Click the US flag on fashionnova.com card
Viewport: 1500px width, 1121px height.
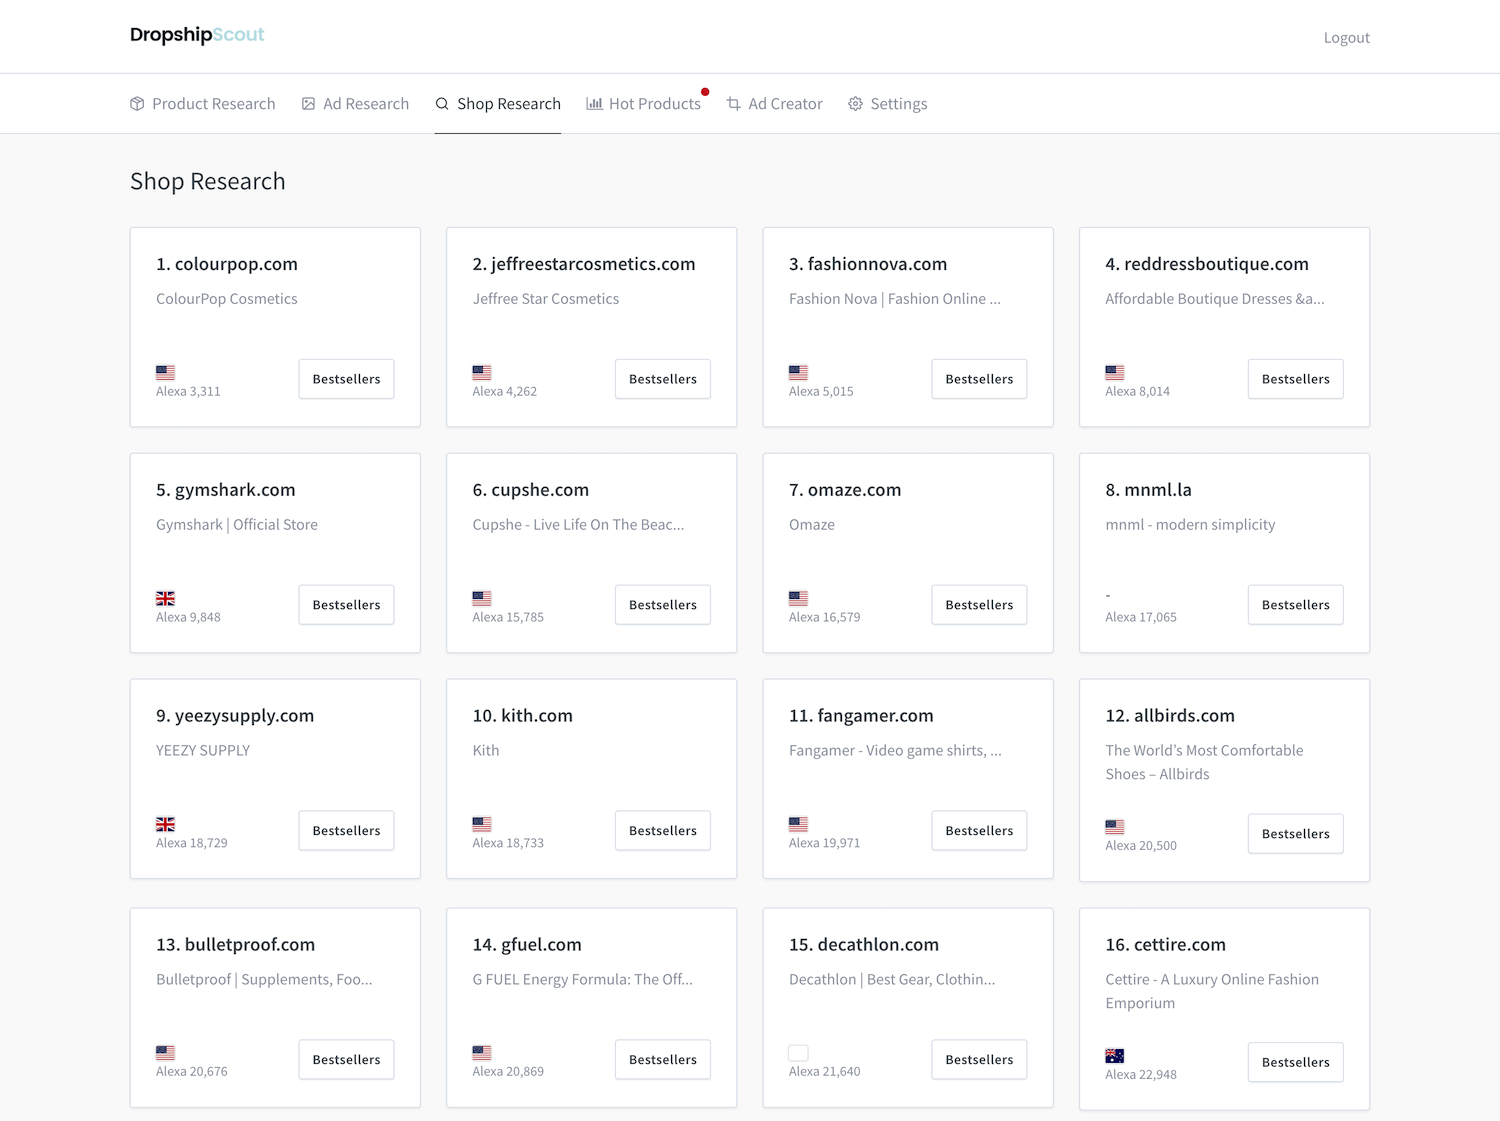click(x=798, y=372)
